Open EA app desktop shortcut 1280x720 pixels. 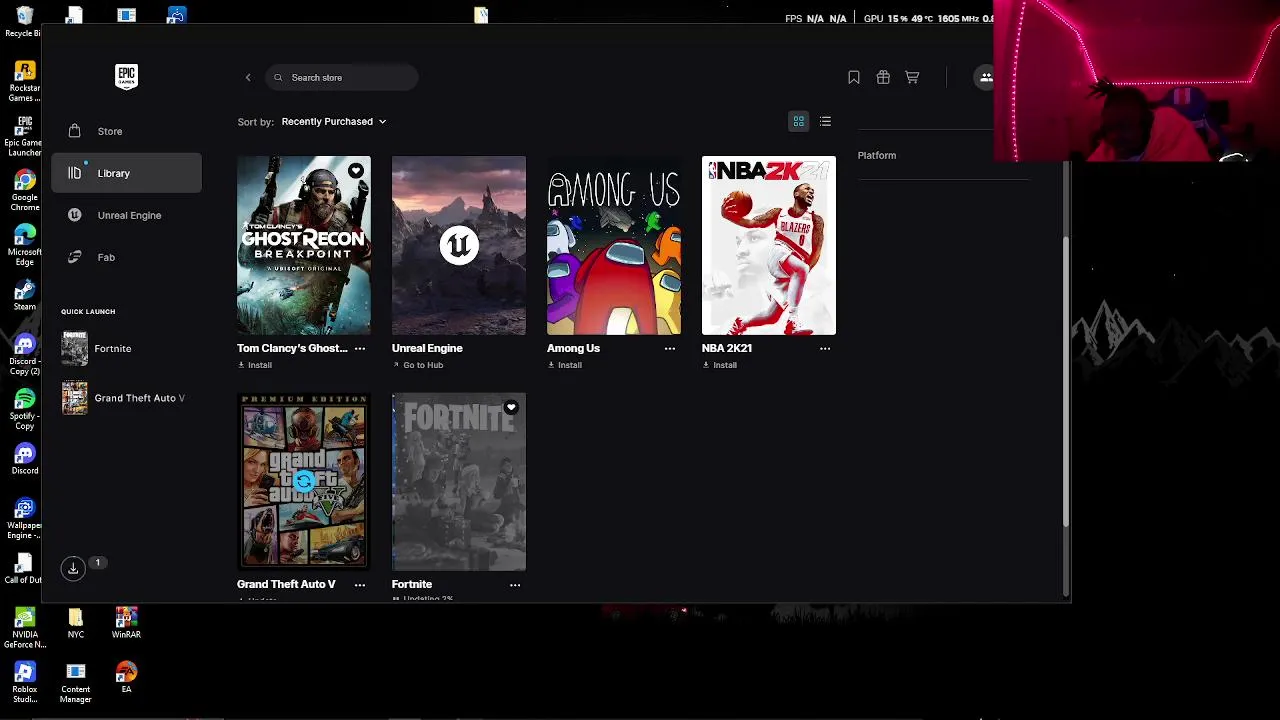click(x=126, y=678)
